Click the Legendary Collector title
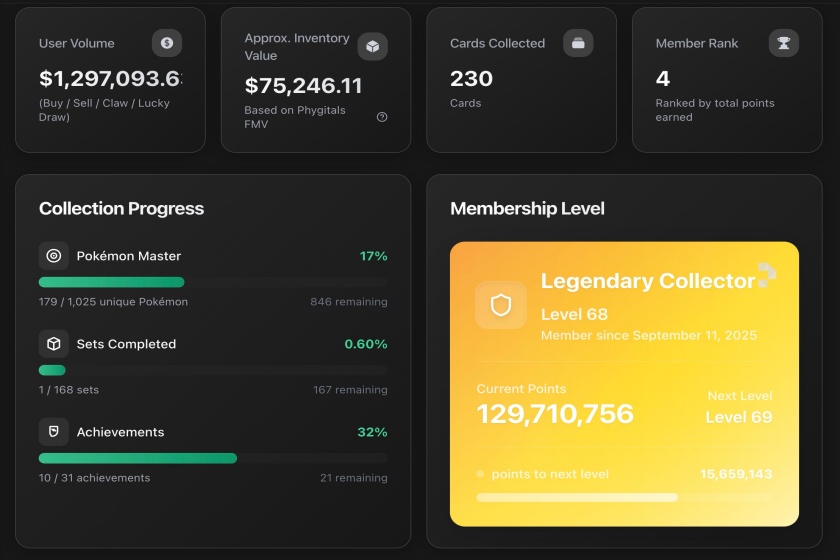 click(x=647, y=281)
